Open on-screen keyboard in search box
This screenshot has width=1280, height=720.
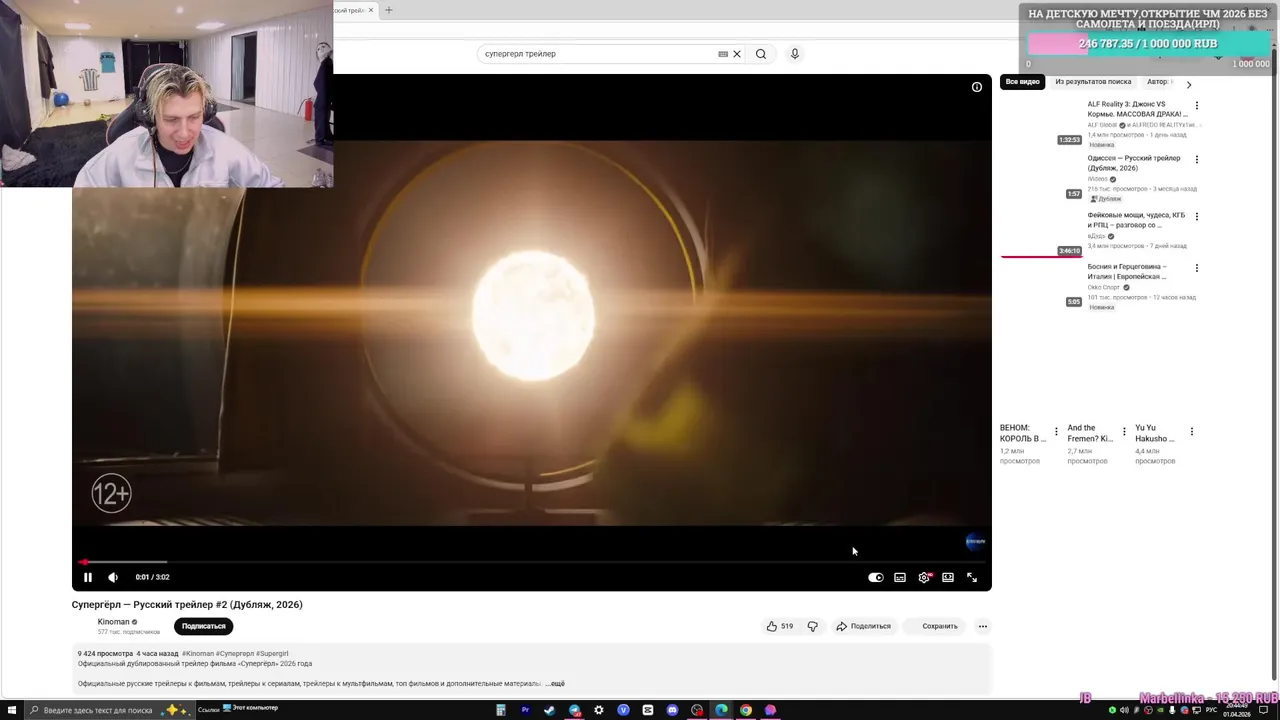[x=723, y=54]
